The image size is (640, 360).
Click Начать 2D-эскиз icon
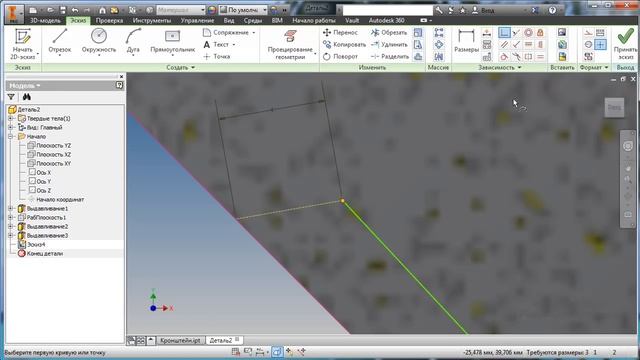click(22, 37)
